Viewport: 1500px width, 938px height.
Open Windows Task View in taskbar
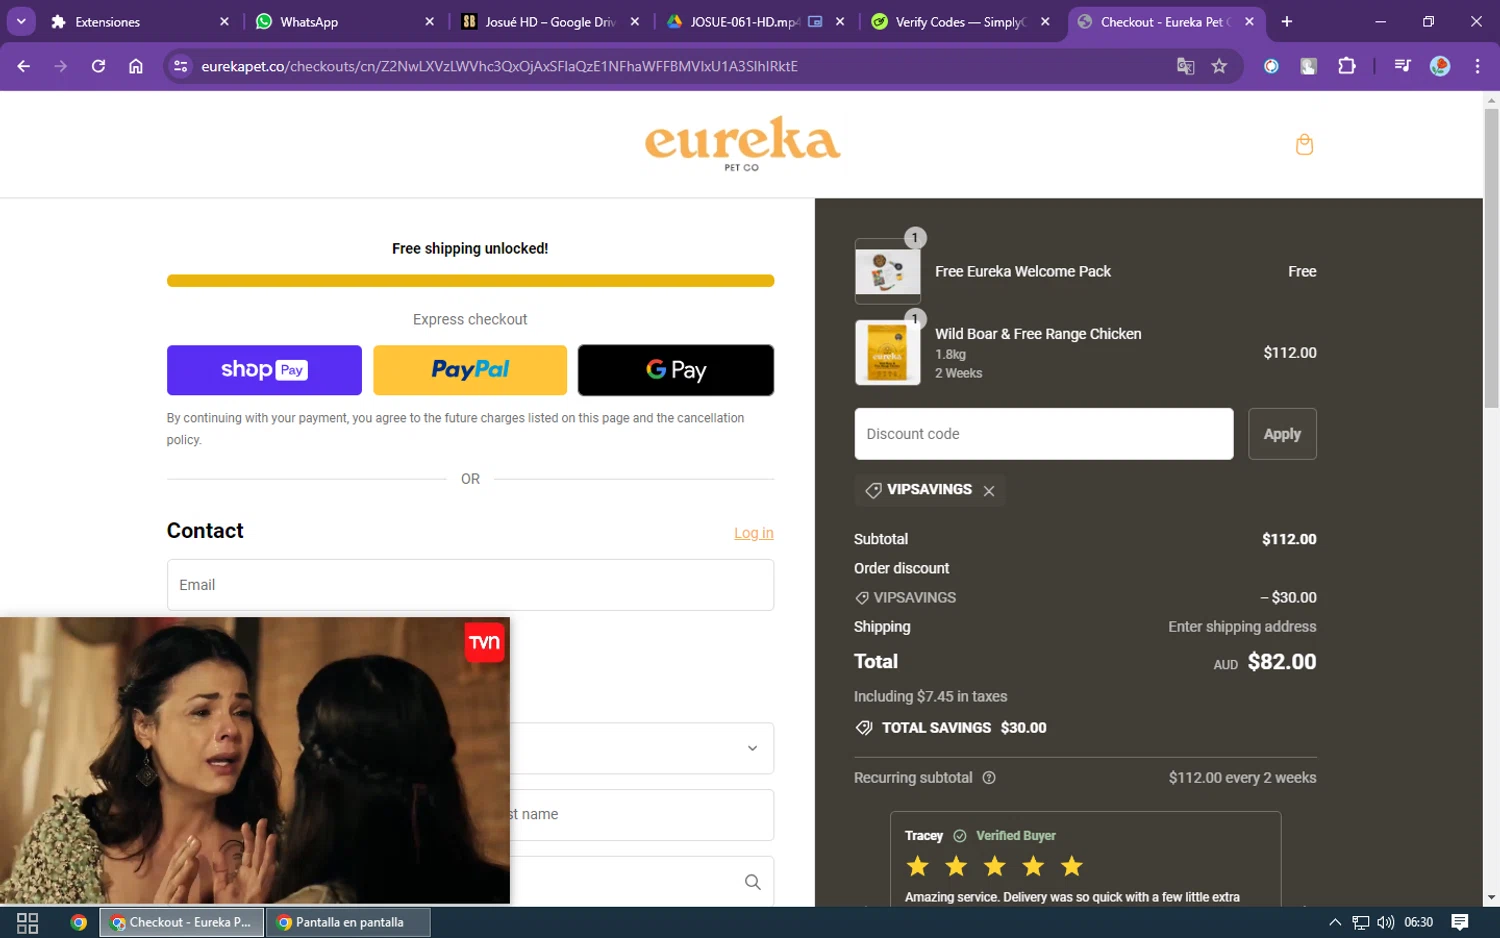click(28, 923)
